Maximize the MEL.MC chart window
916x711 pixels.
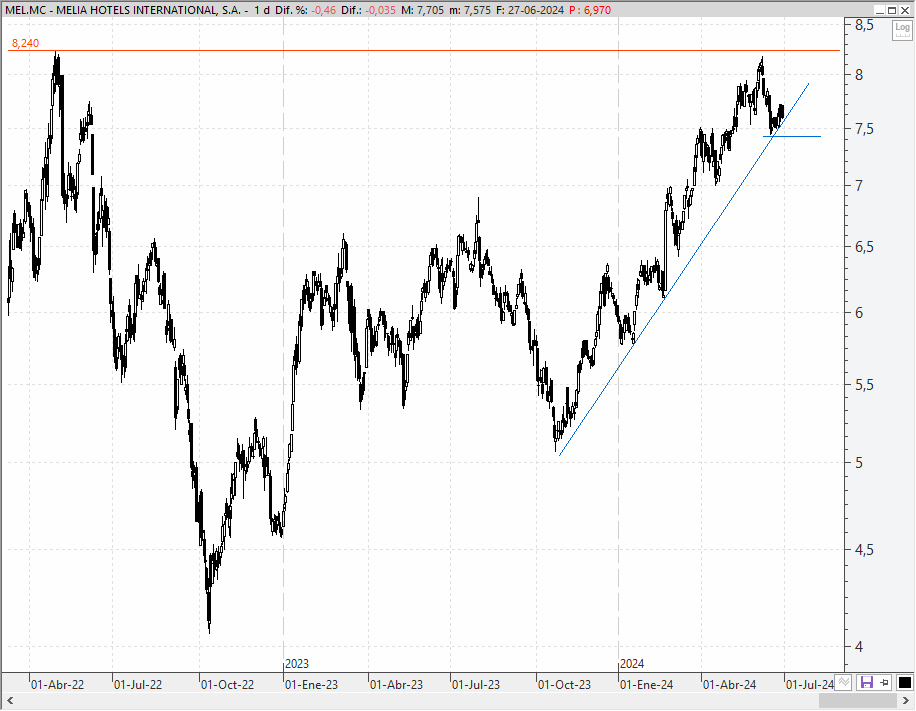click(x=892, y=10)
